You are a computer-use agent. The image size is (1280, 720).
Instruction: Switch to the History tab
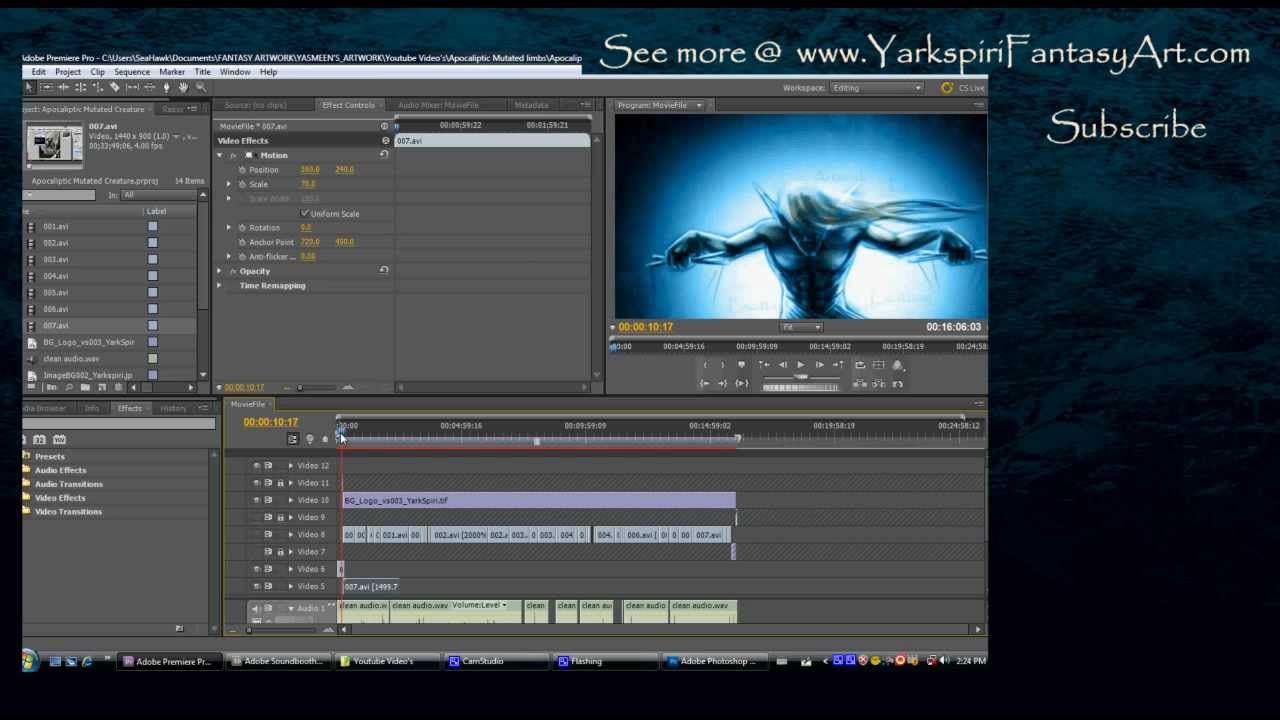[173, 408]
